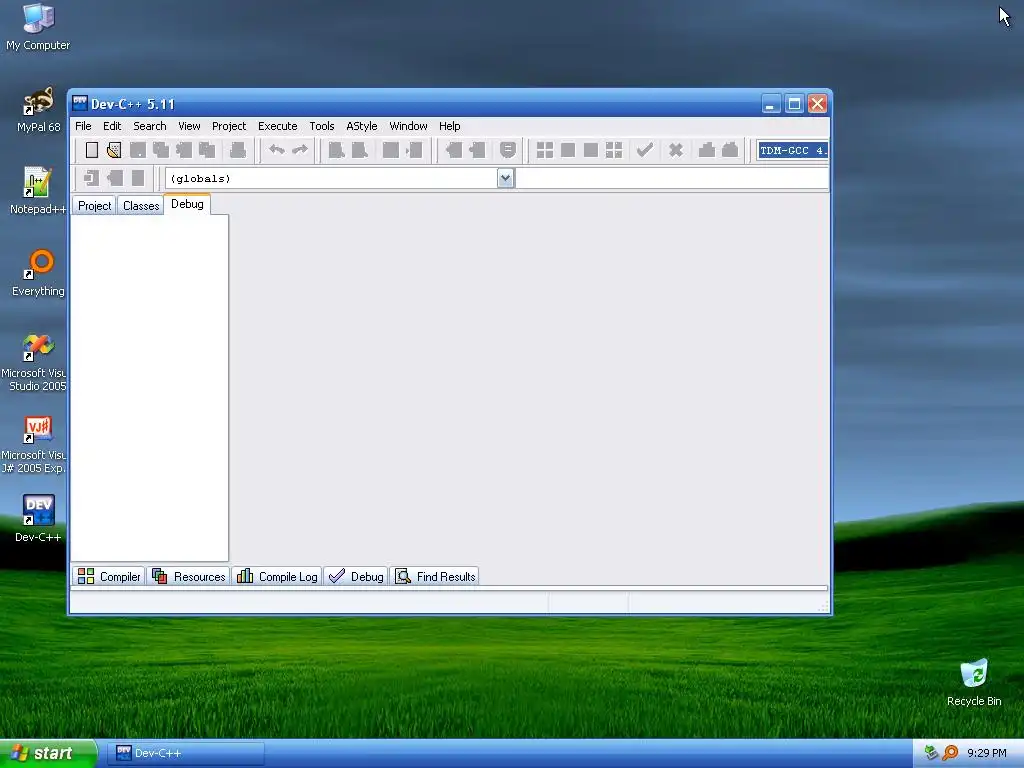Click the Project Options toolbar icon
Image resolution: width=1024 pixels, height=768 pixels.
click(x=508, y=150)
